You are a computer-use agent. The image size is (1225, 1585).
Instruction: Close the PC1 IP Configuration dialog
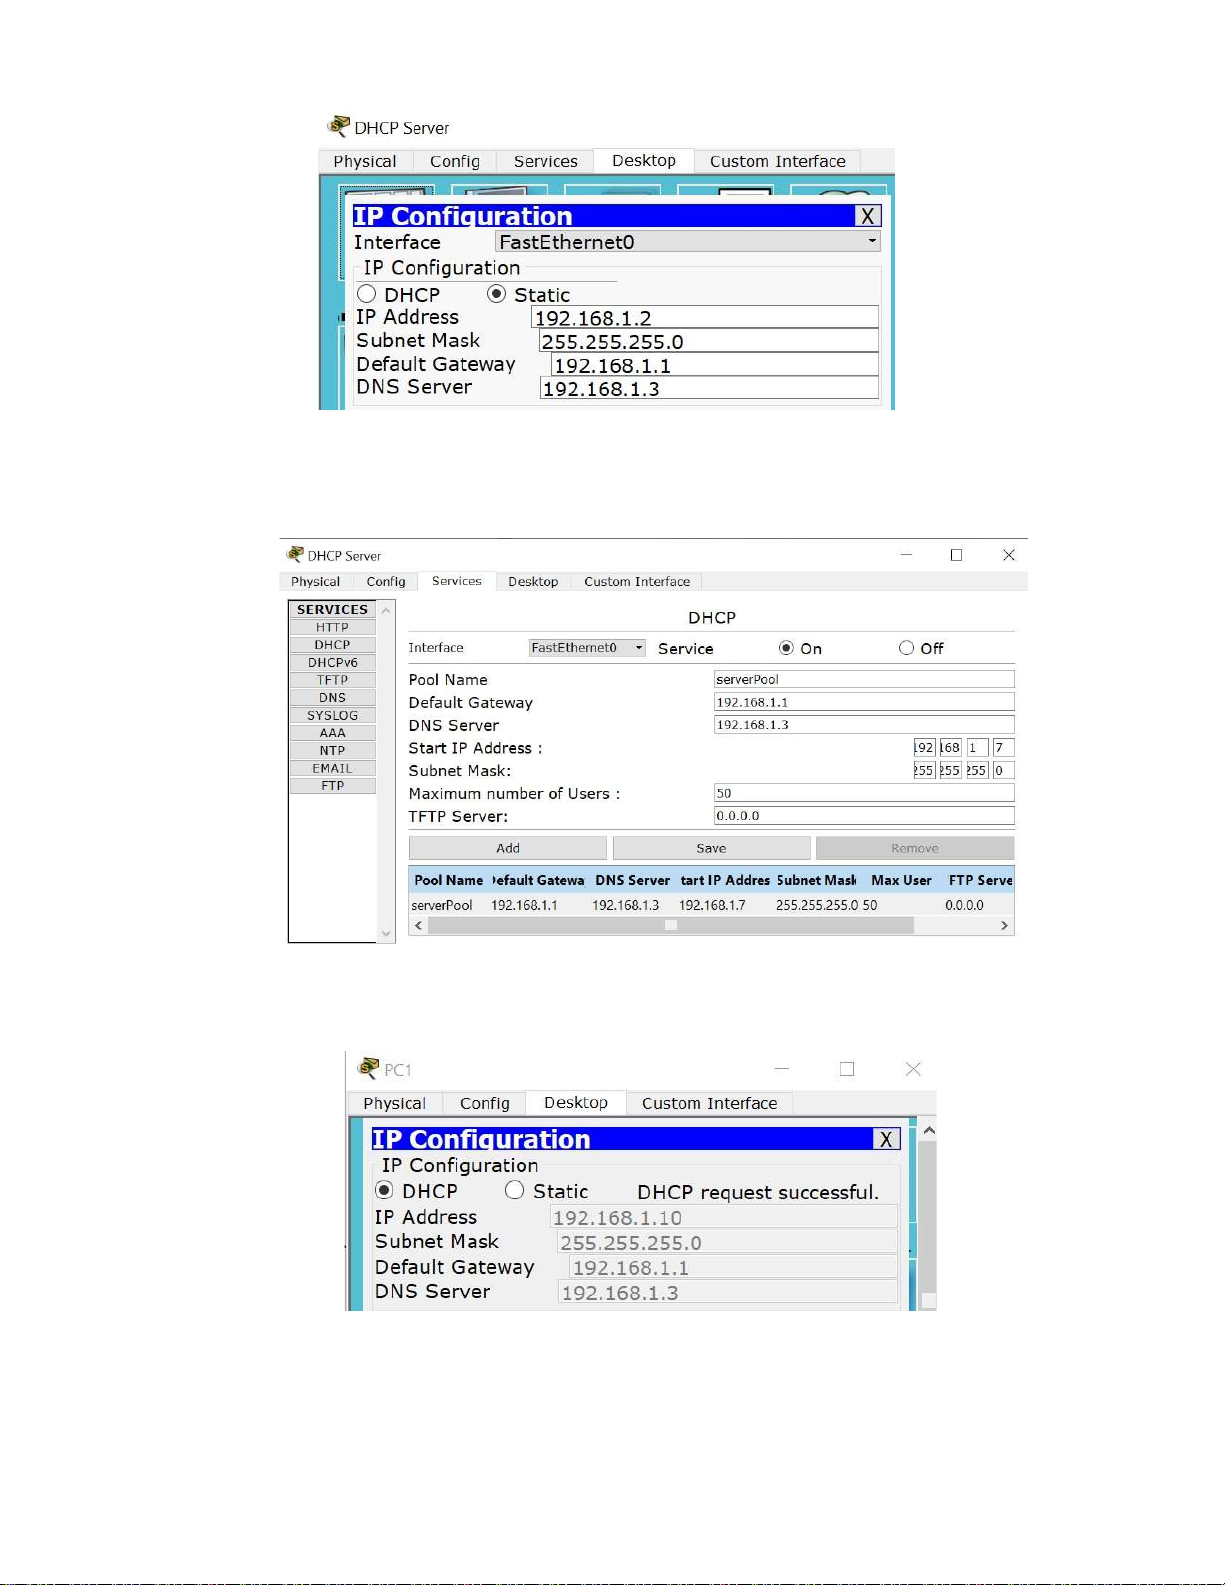pos(886,1139)
